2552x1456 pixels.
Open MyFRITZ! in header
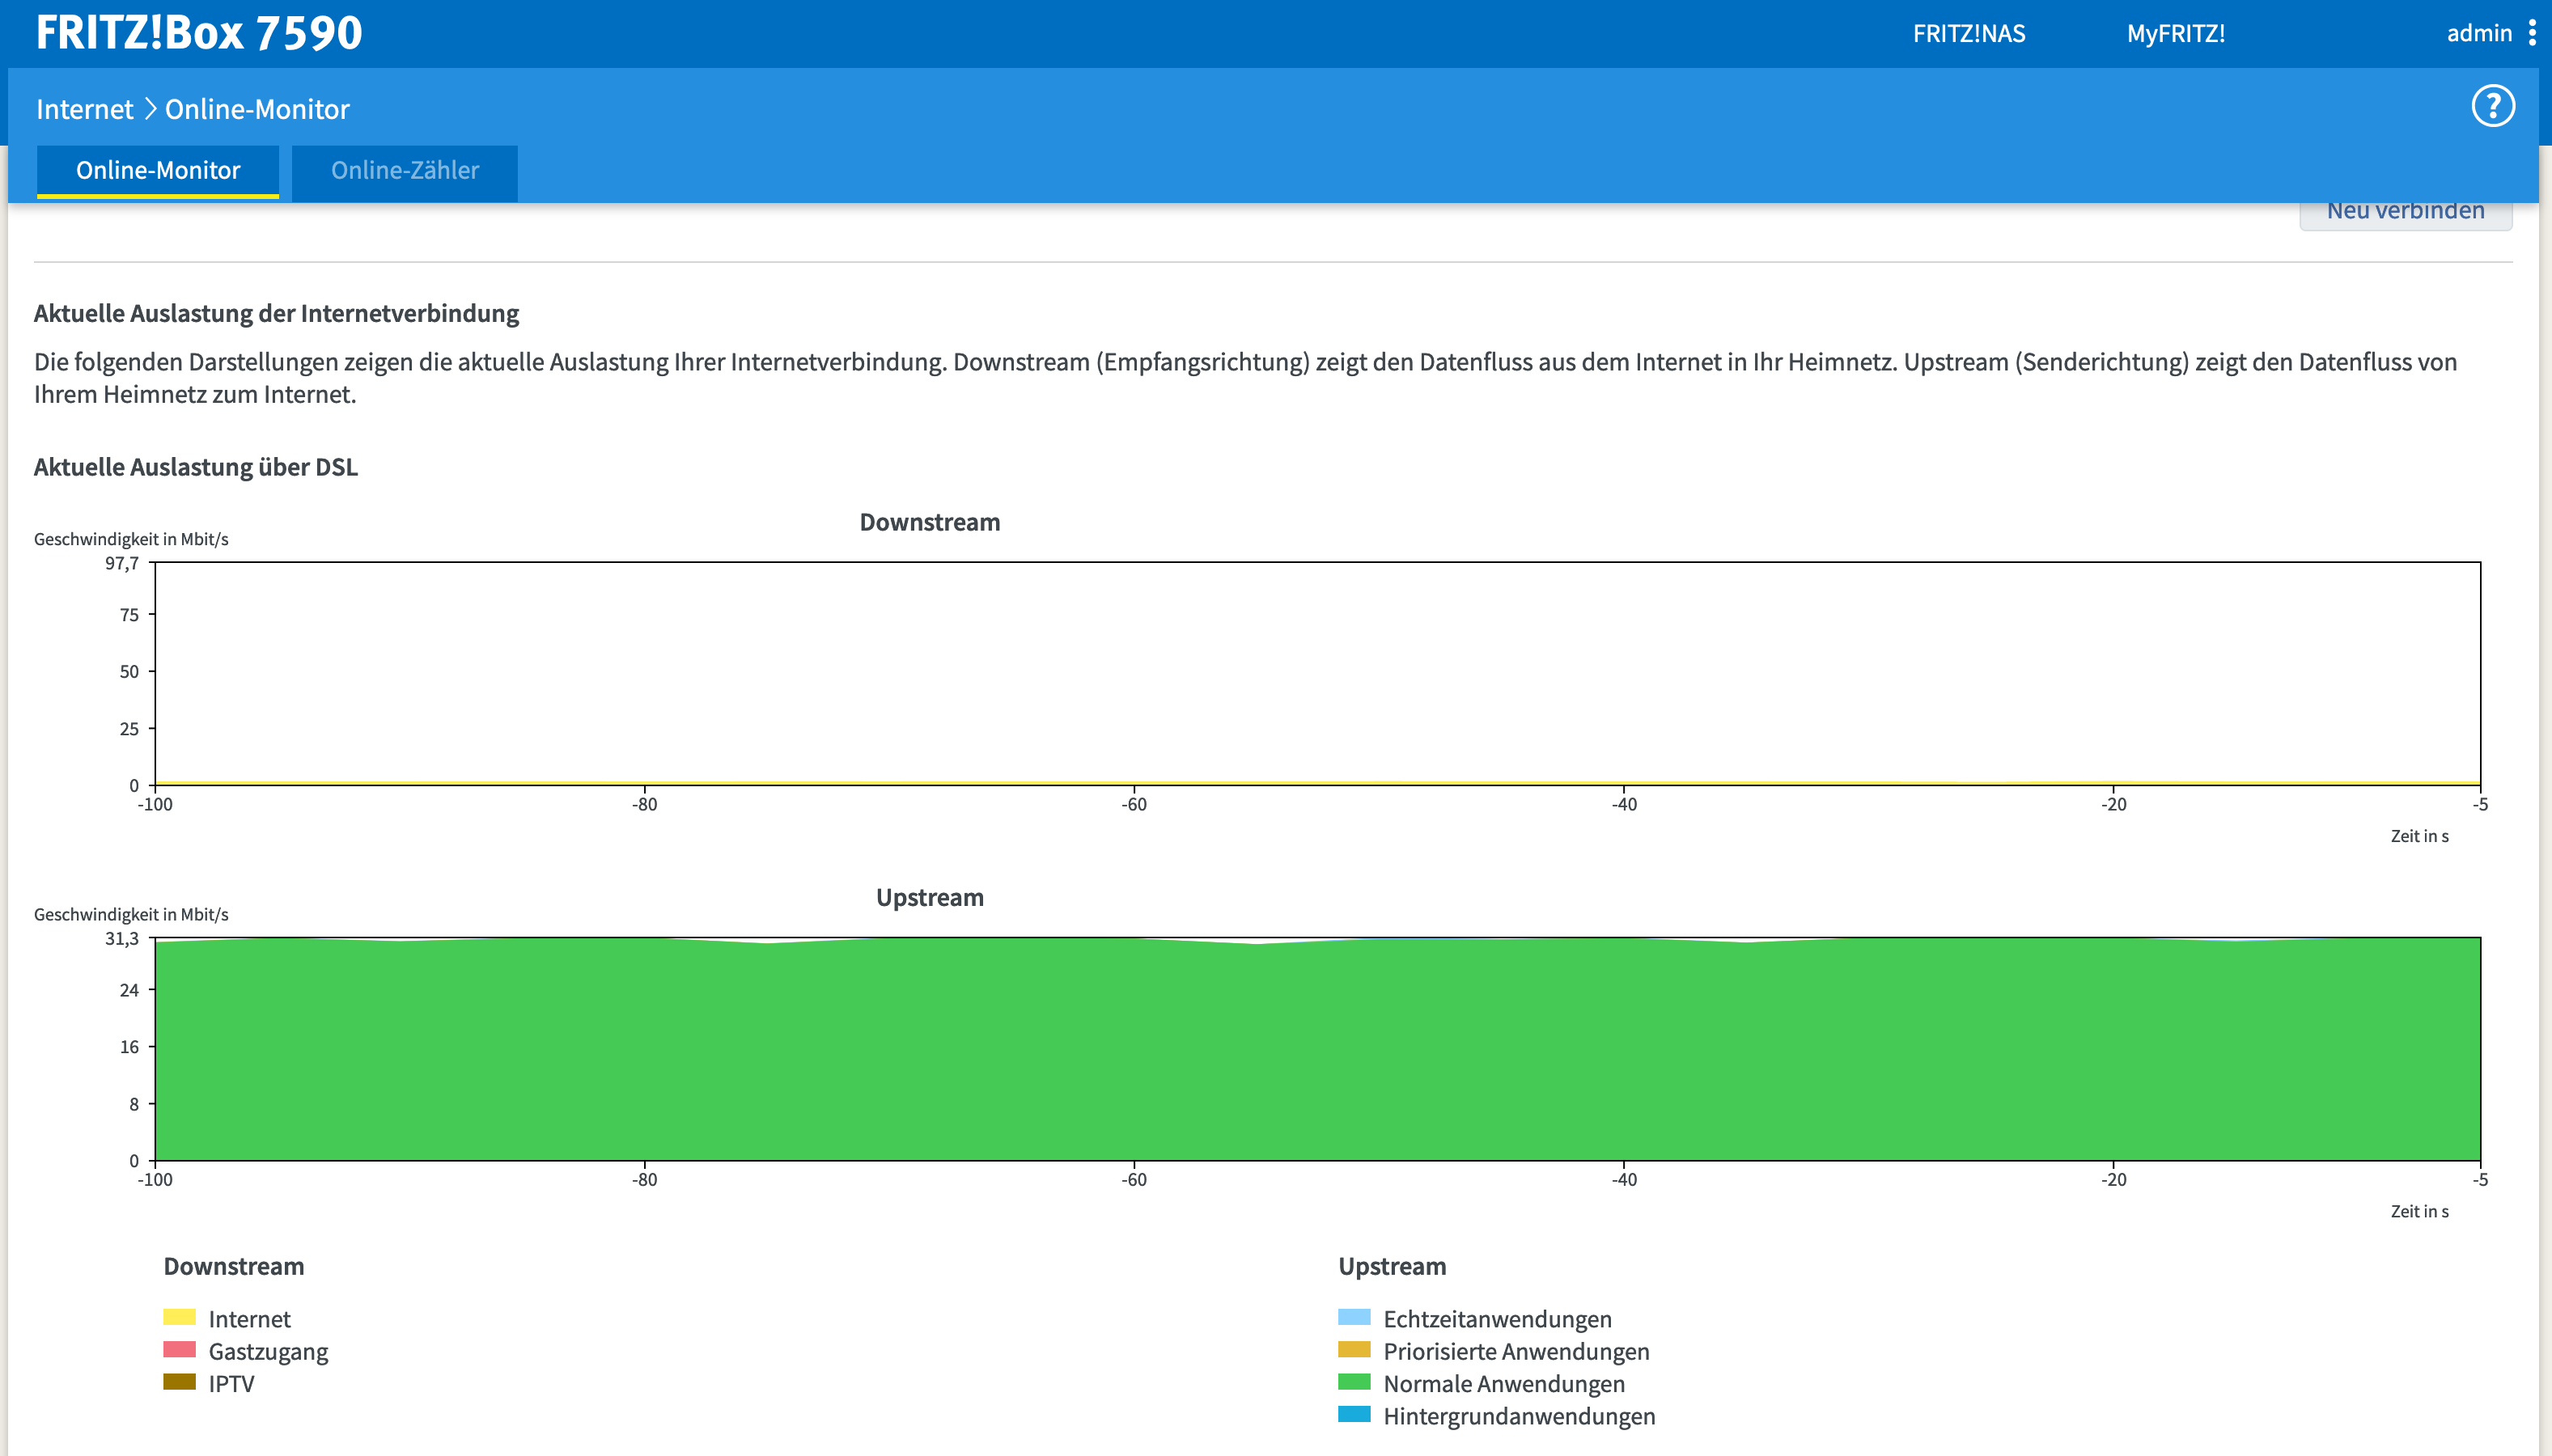[x=2176, y=33]
